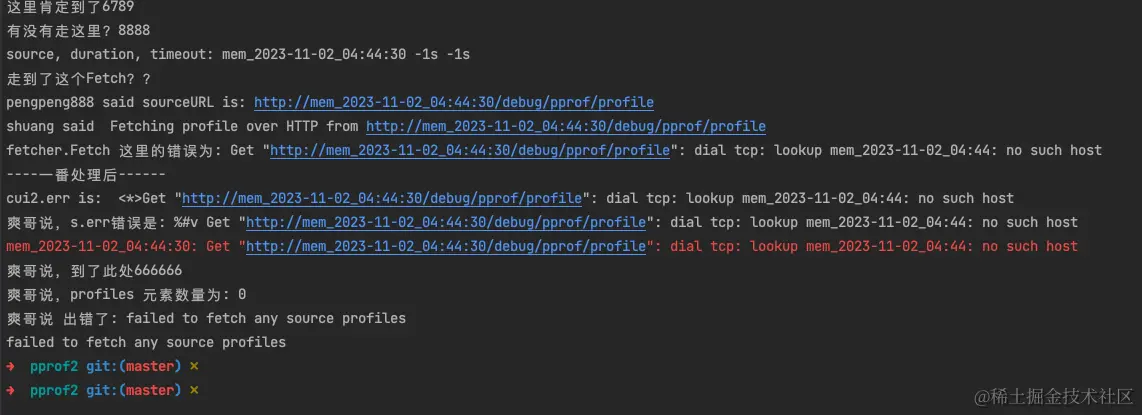Open the underlined URL in the red error line
Image resolution: width=1142 pixels, height=415 pixels.
[x=446, y=246]
